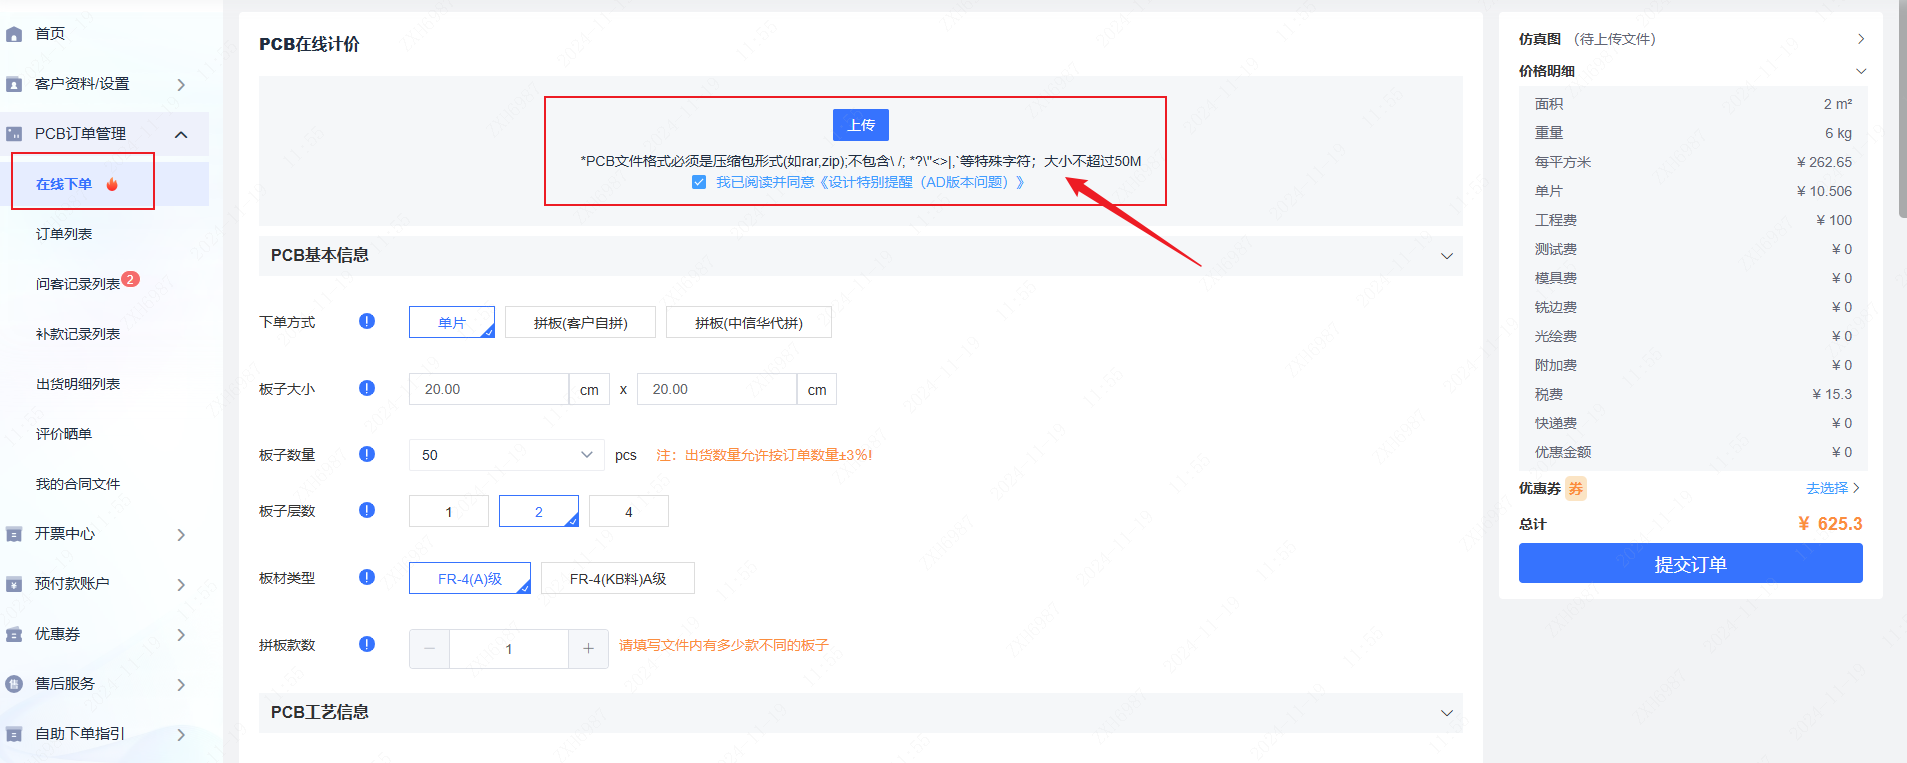Expand the 仿真图 panel arrow

pyautogui.click(x=1861, y=39)
